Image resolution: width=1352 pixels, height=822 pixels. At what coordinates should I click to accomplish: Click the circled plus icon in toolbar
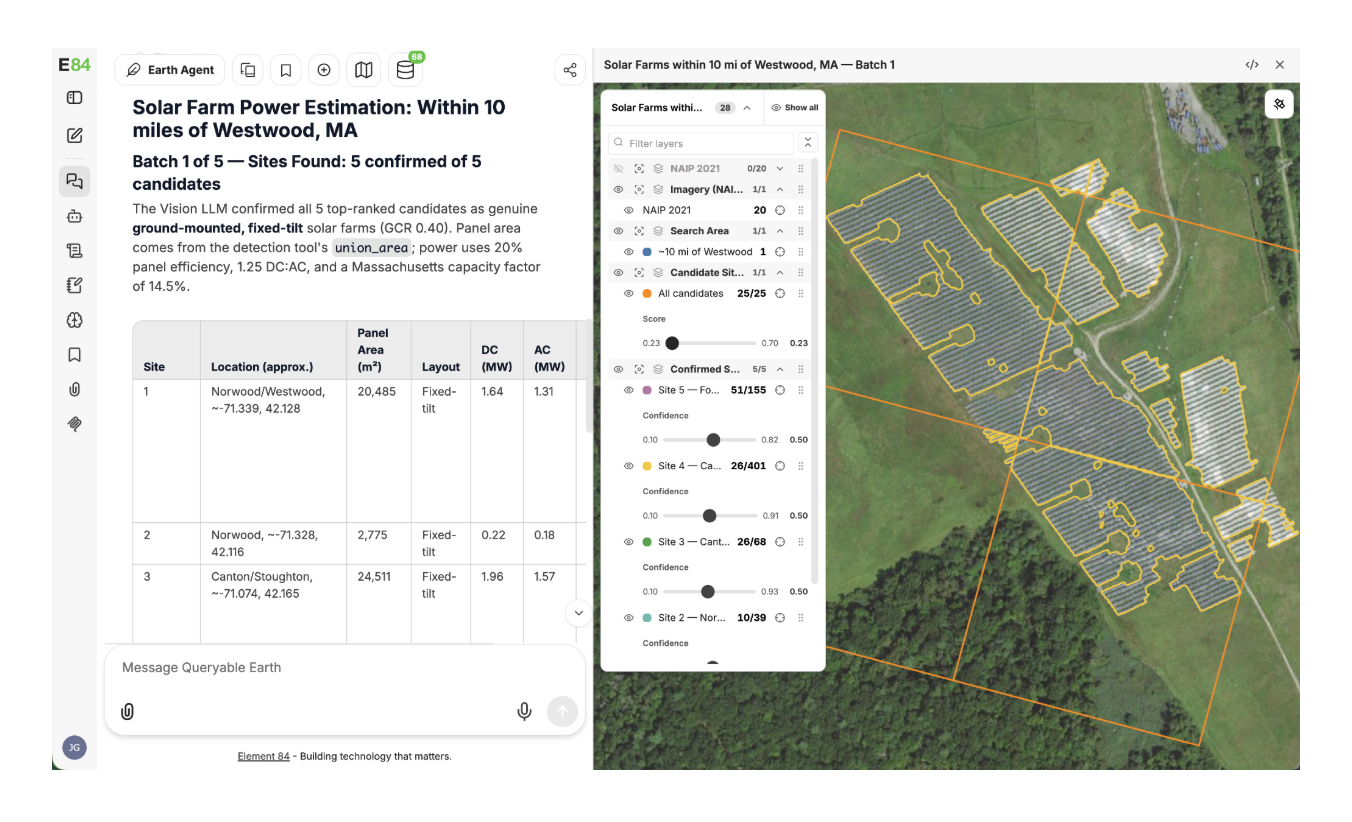[x=324, y=70]
